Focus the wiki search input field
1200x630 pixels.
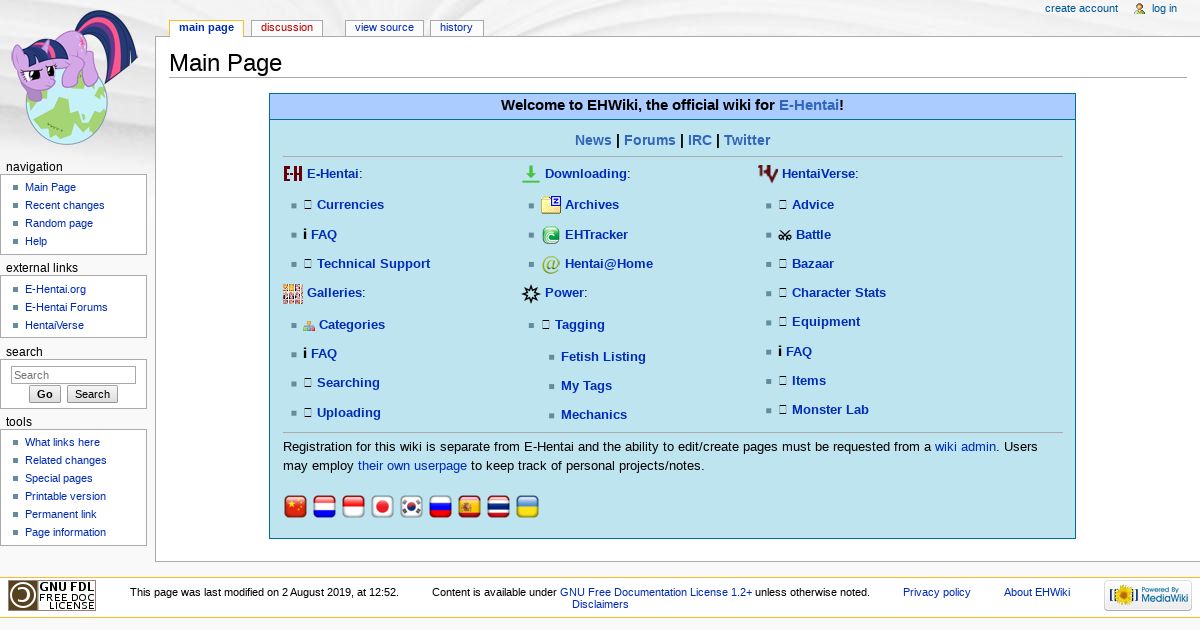coord(73,375)
